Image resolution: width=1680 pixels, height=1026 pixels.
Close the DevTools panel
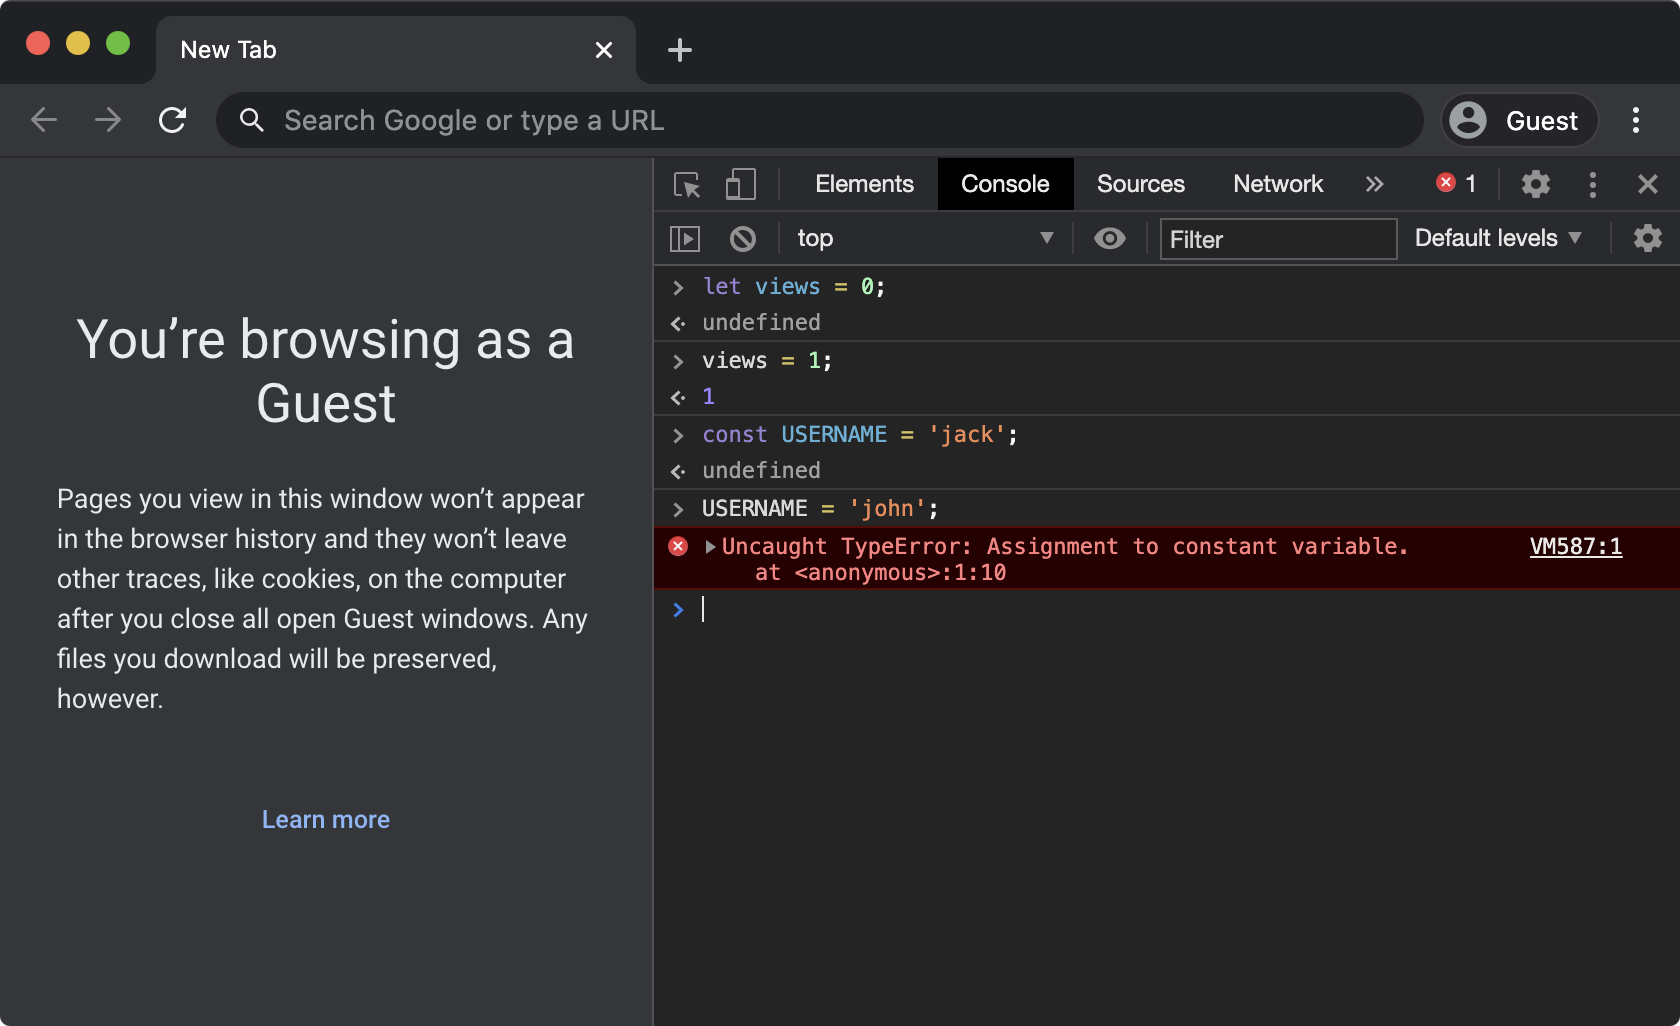point(1648,184)
